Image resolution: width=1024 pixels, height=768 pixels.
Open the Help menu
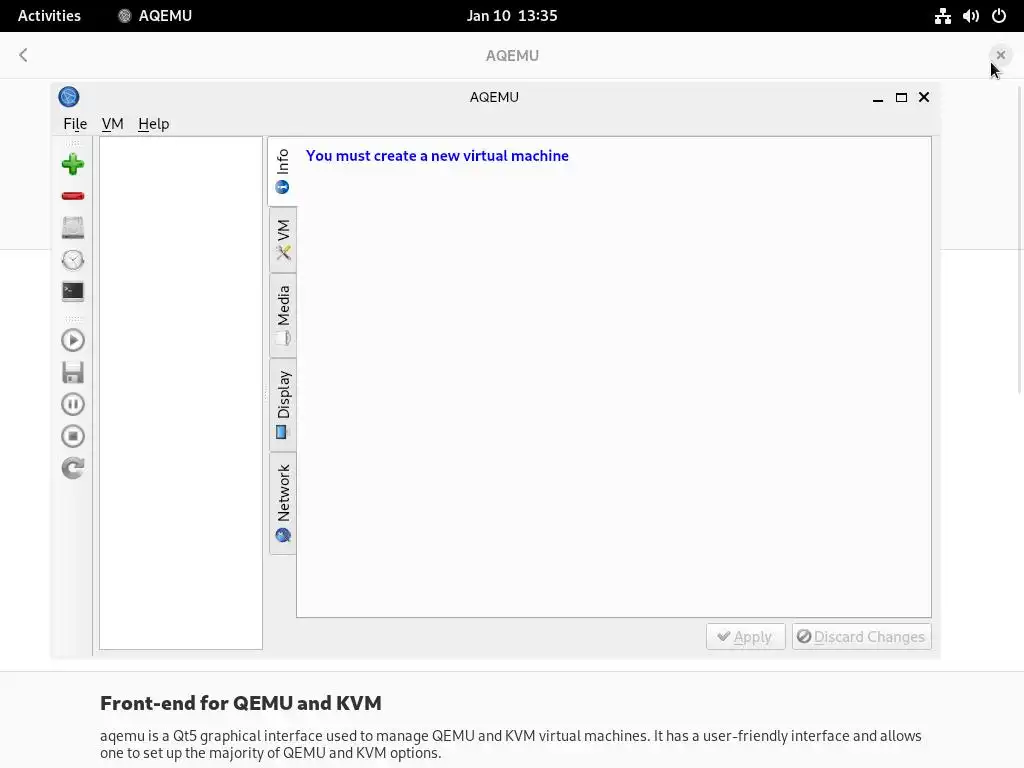point(153,123)
